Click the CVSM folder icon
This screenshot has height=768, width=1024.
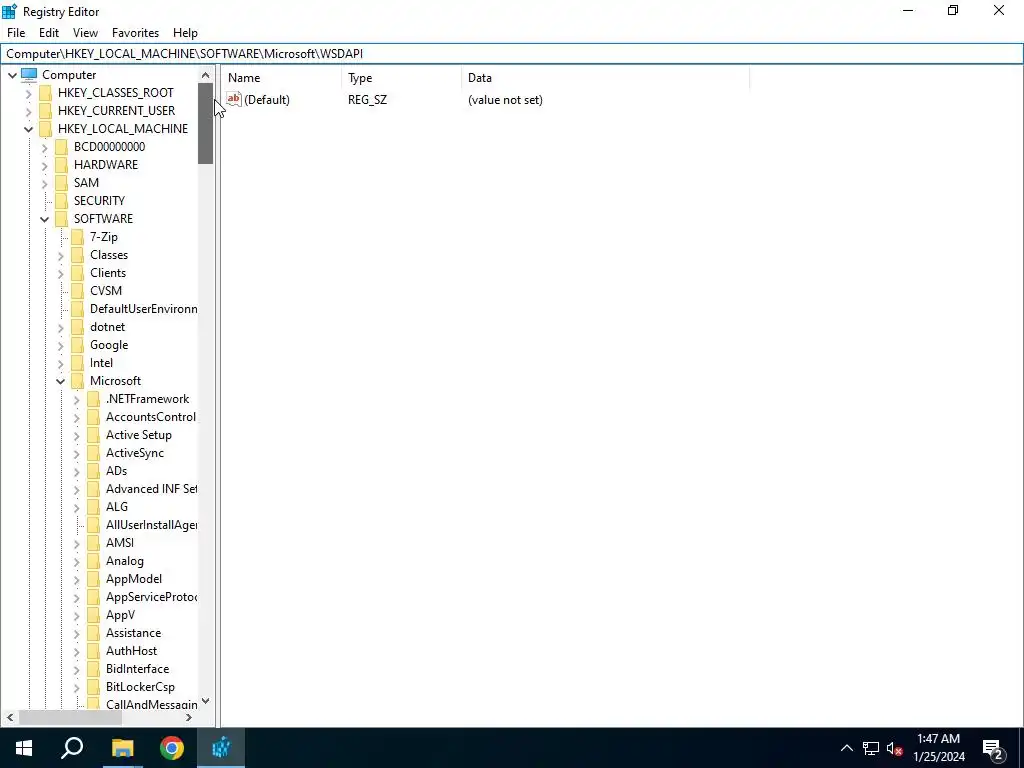coord(78,291)
